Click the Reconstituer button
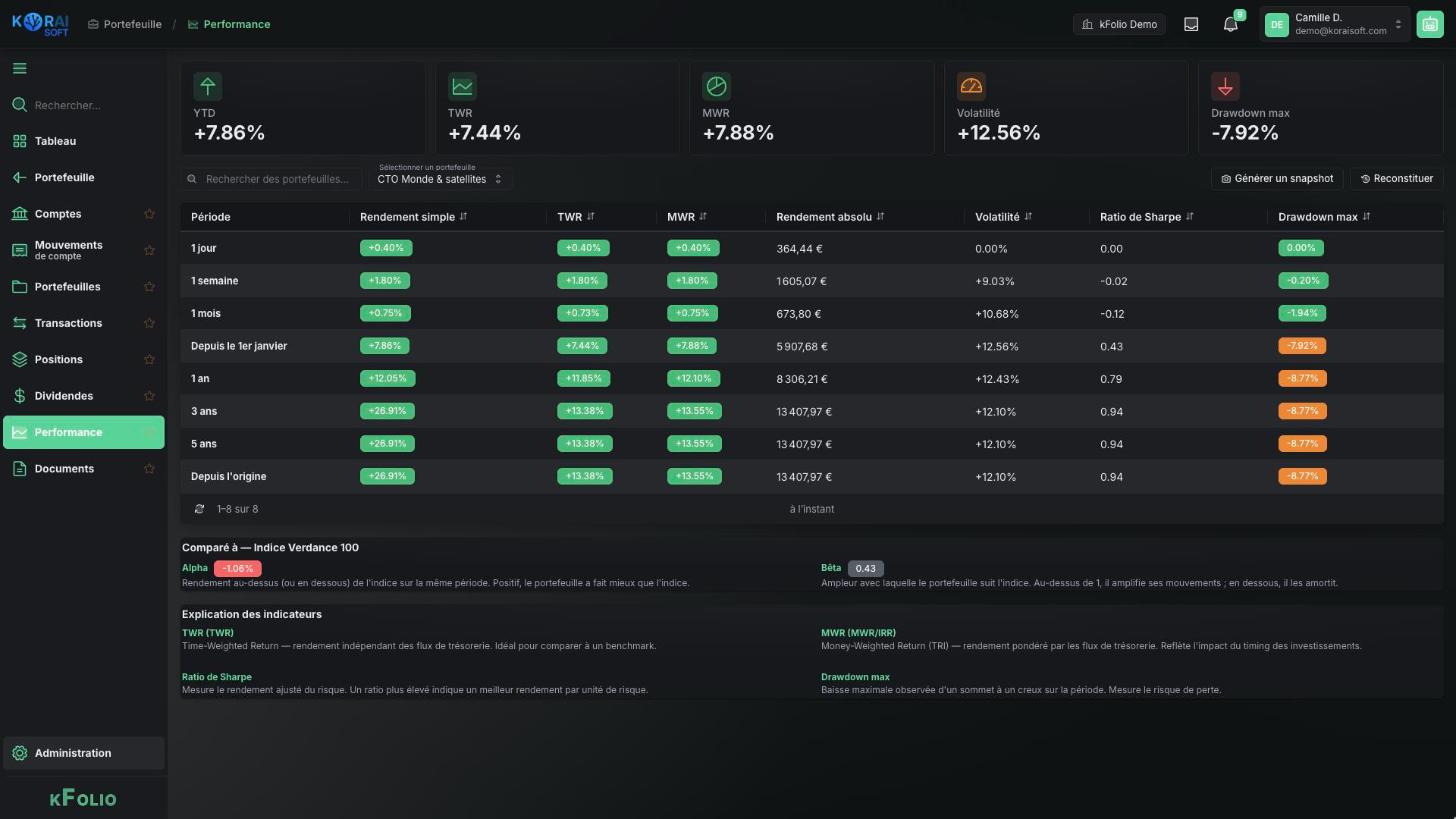Screen dimensions: 1456x819 click(1397, 179)
